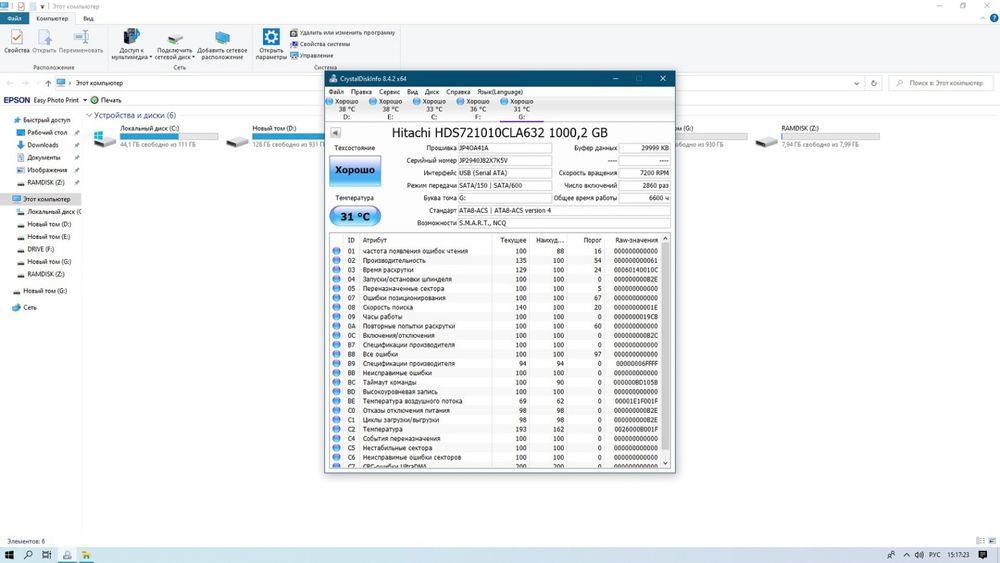This screenshot has height=563, width=1000.
Task: Select drive E: status tab in CrystalDiskInfo
Action: 390,109
